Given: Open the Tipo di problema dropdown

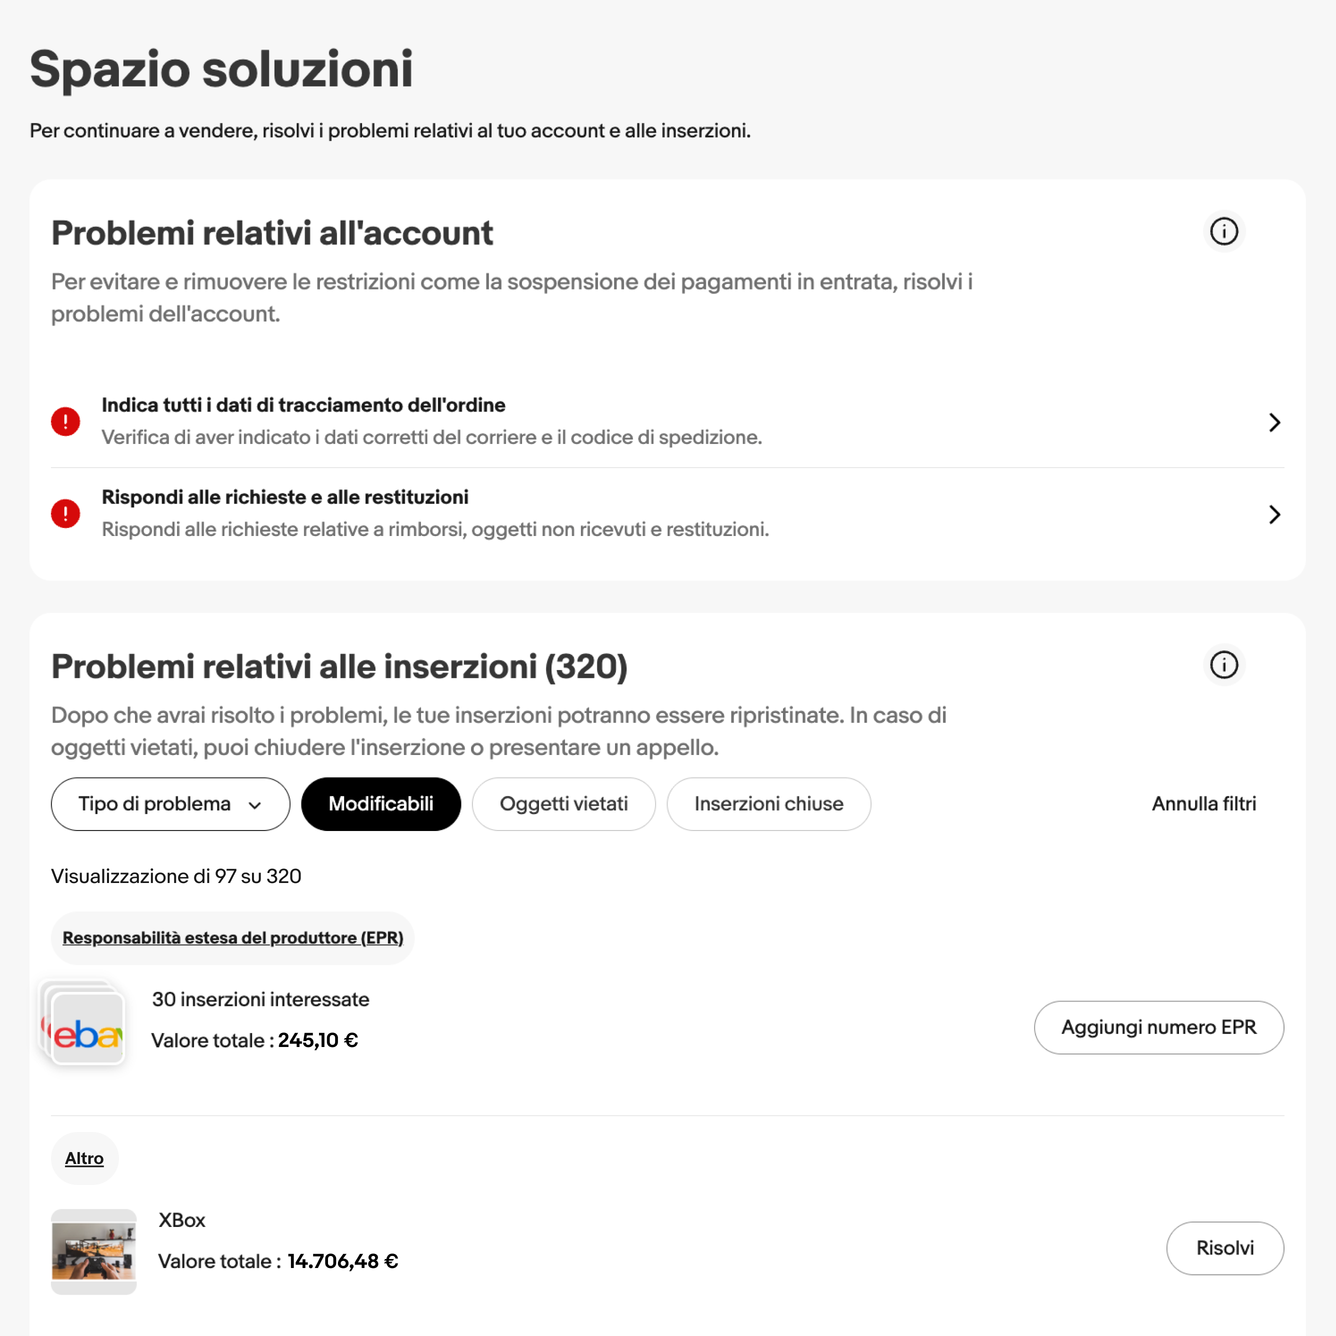Looking at the screenshot, I should tap(170, 804).
